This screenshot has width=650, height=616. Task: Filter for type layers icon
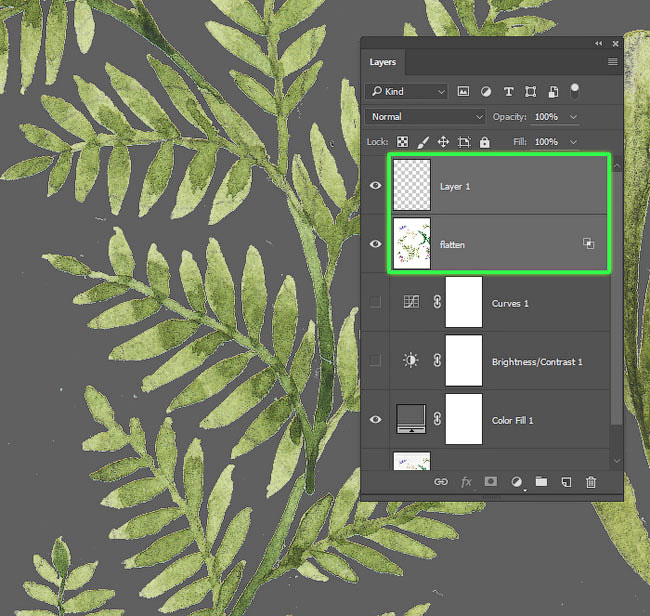(x=509, y=92)
